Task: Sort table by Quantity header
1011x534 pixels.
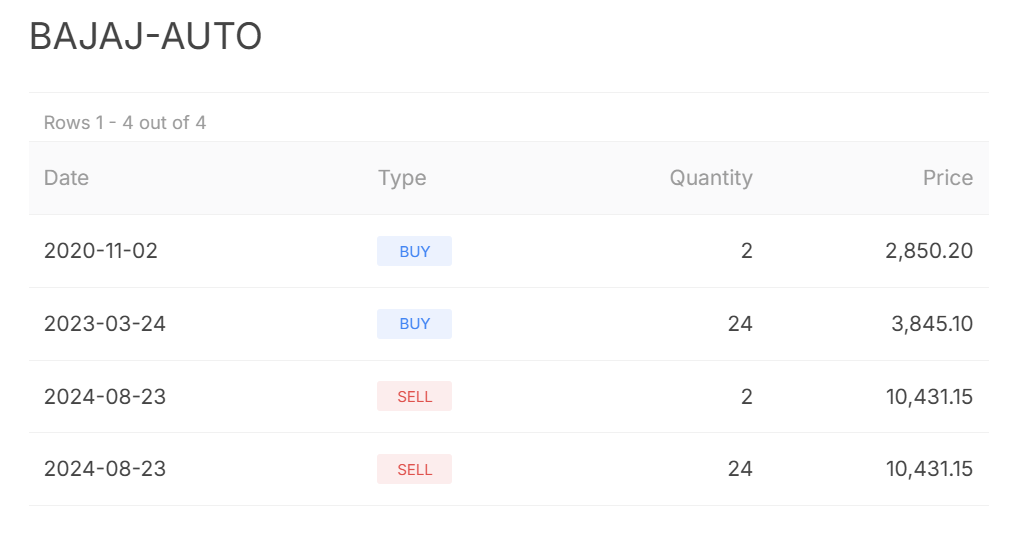Action: point(710,178)
